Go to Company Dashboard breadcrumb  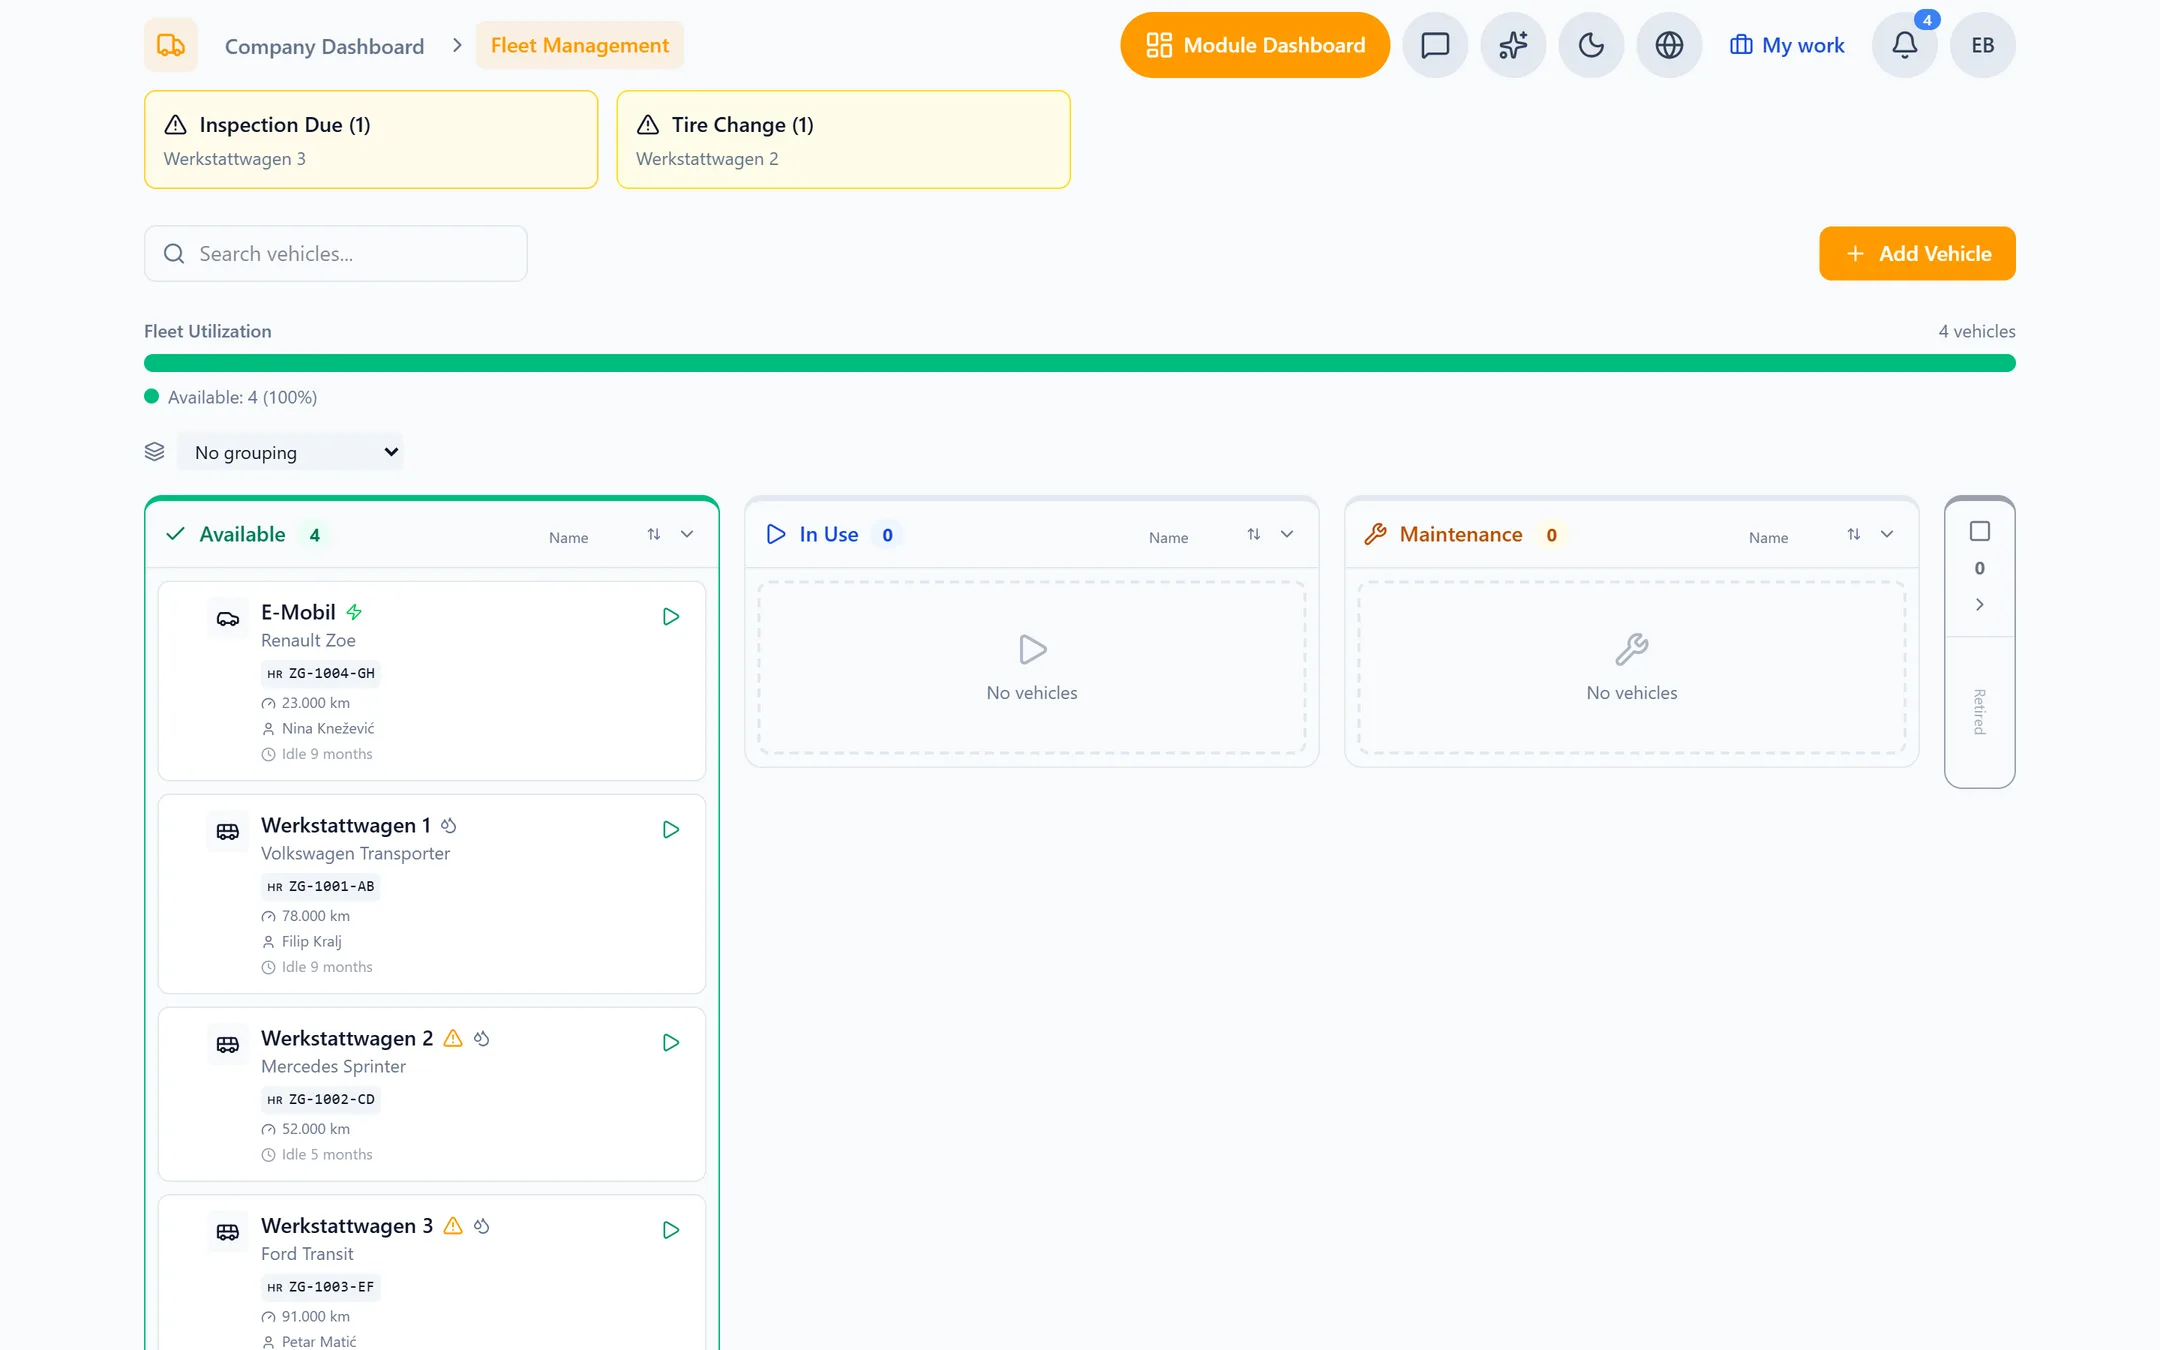click(x=324, y=46)
